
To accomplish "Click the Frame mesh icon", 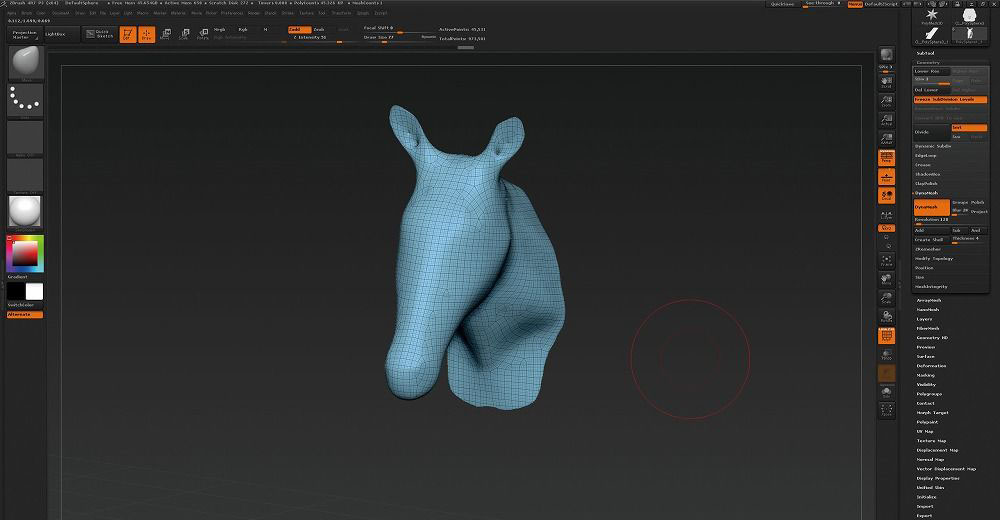I will click(886, 260).
